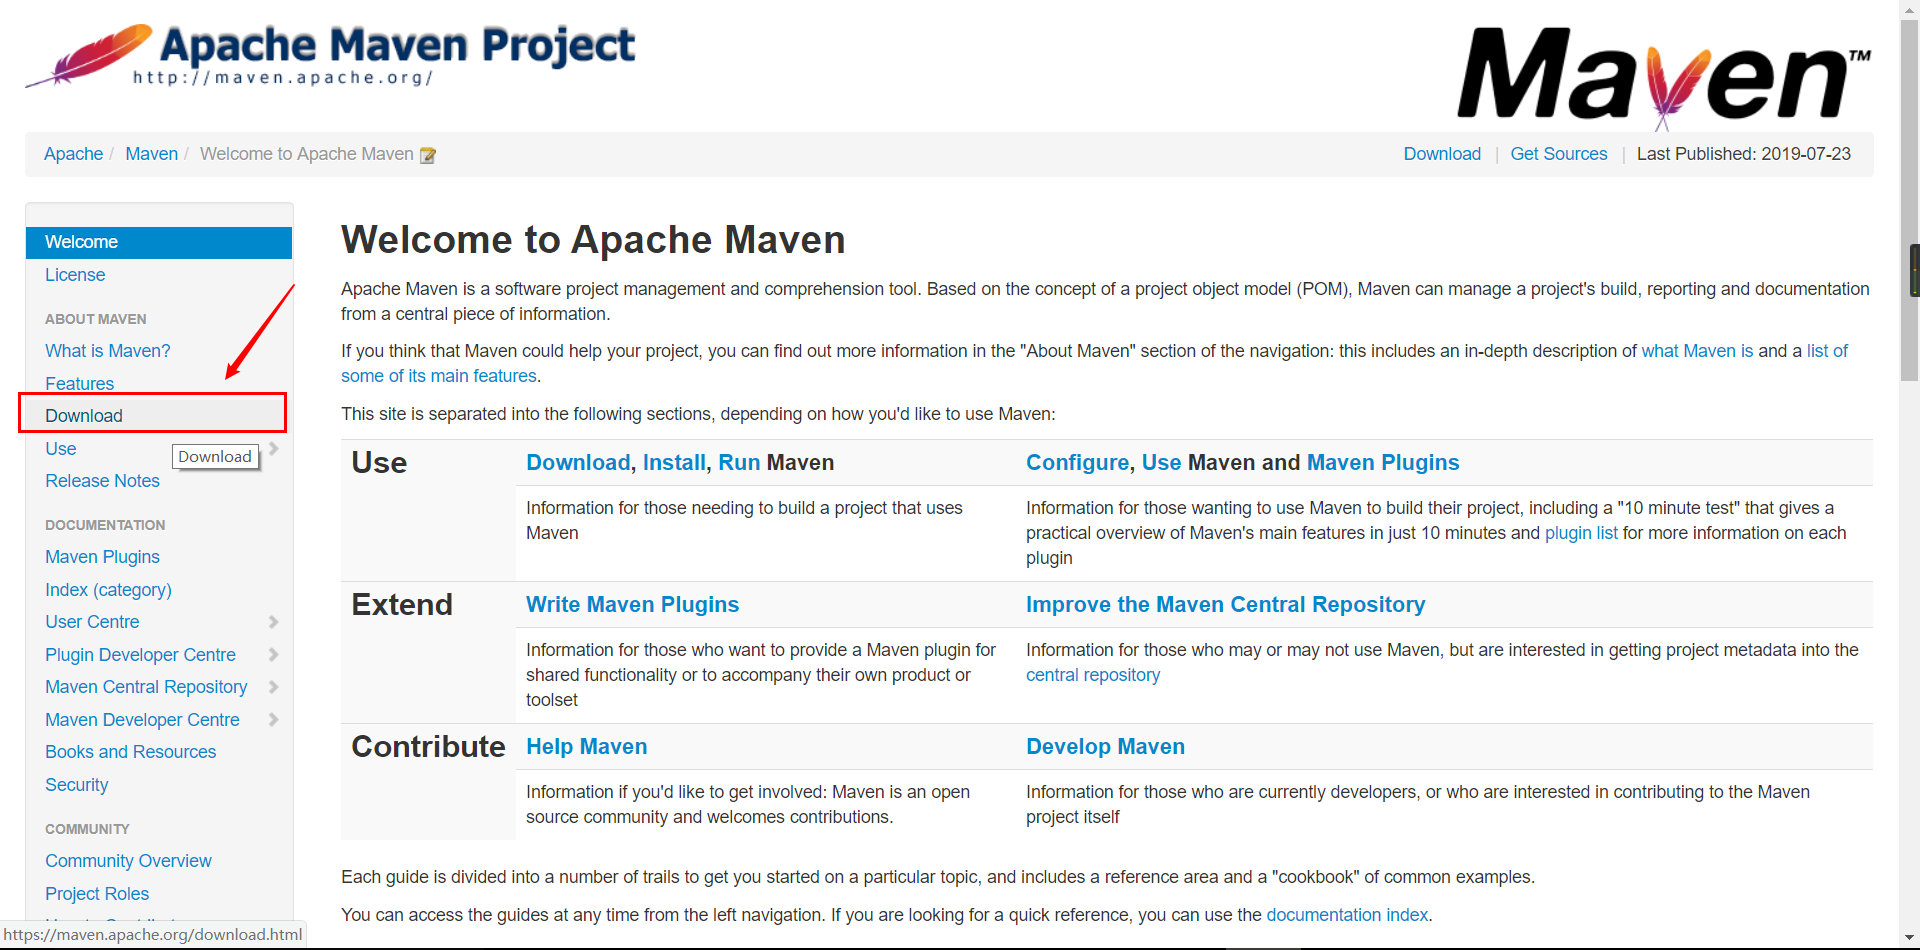Open Features in the sidebar
This screenshot has height=950, width=1920.
click(x=79, y=384)
